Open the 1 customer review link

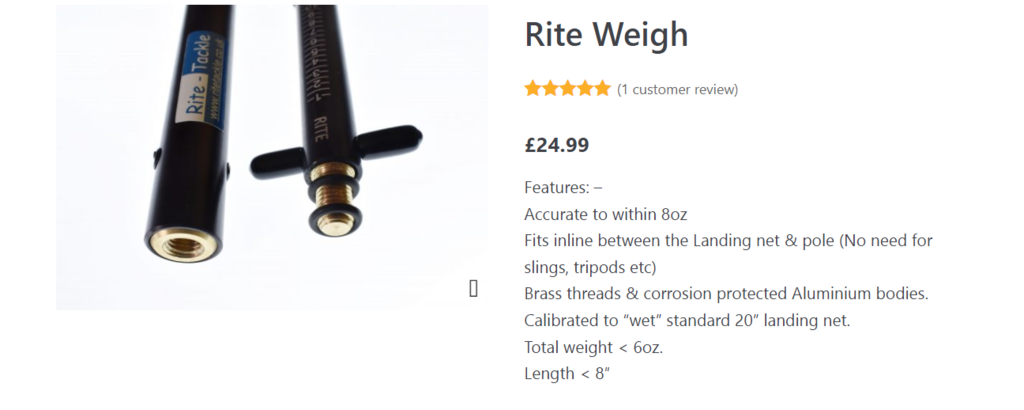point(677,89)
